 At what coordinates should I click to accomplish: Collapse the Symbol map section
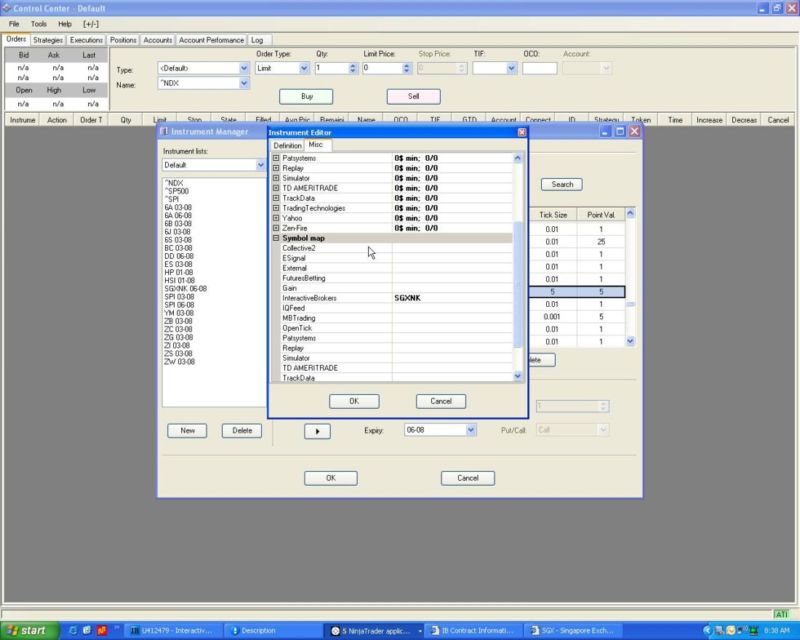[276, 238]
